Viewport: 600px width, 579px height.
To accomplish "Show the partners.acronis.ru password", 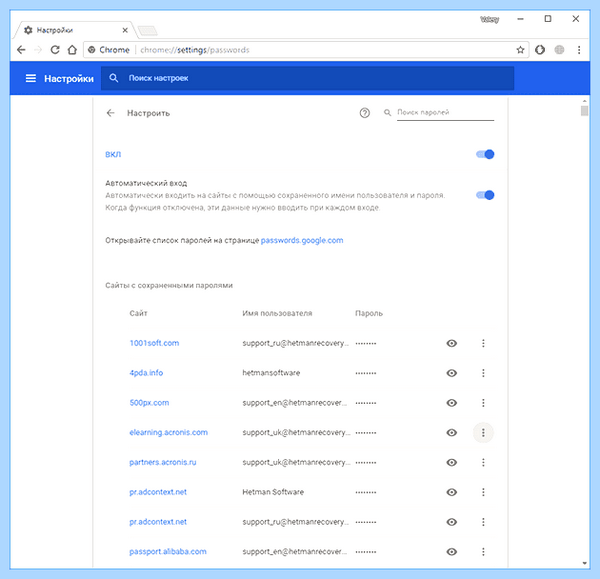I will tap(452, 463).
